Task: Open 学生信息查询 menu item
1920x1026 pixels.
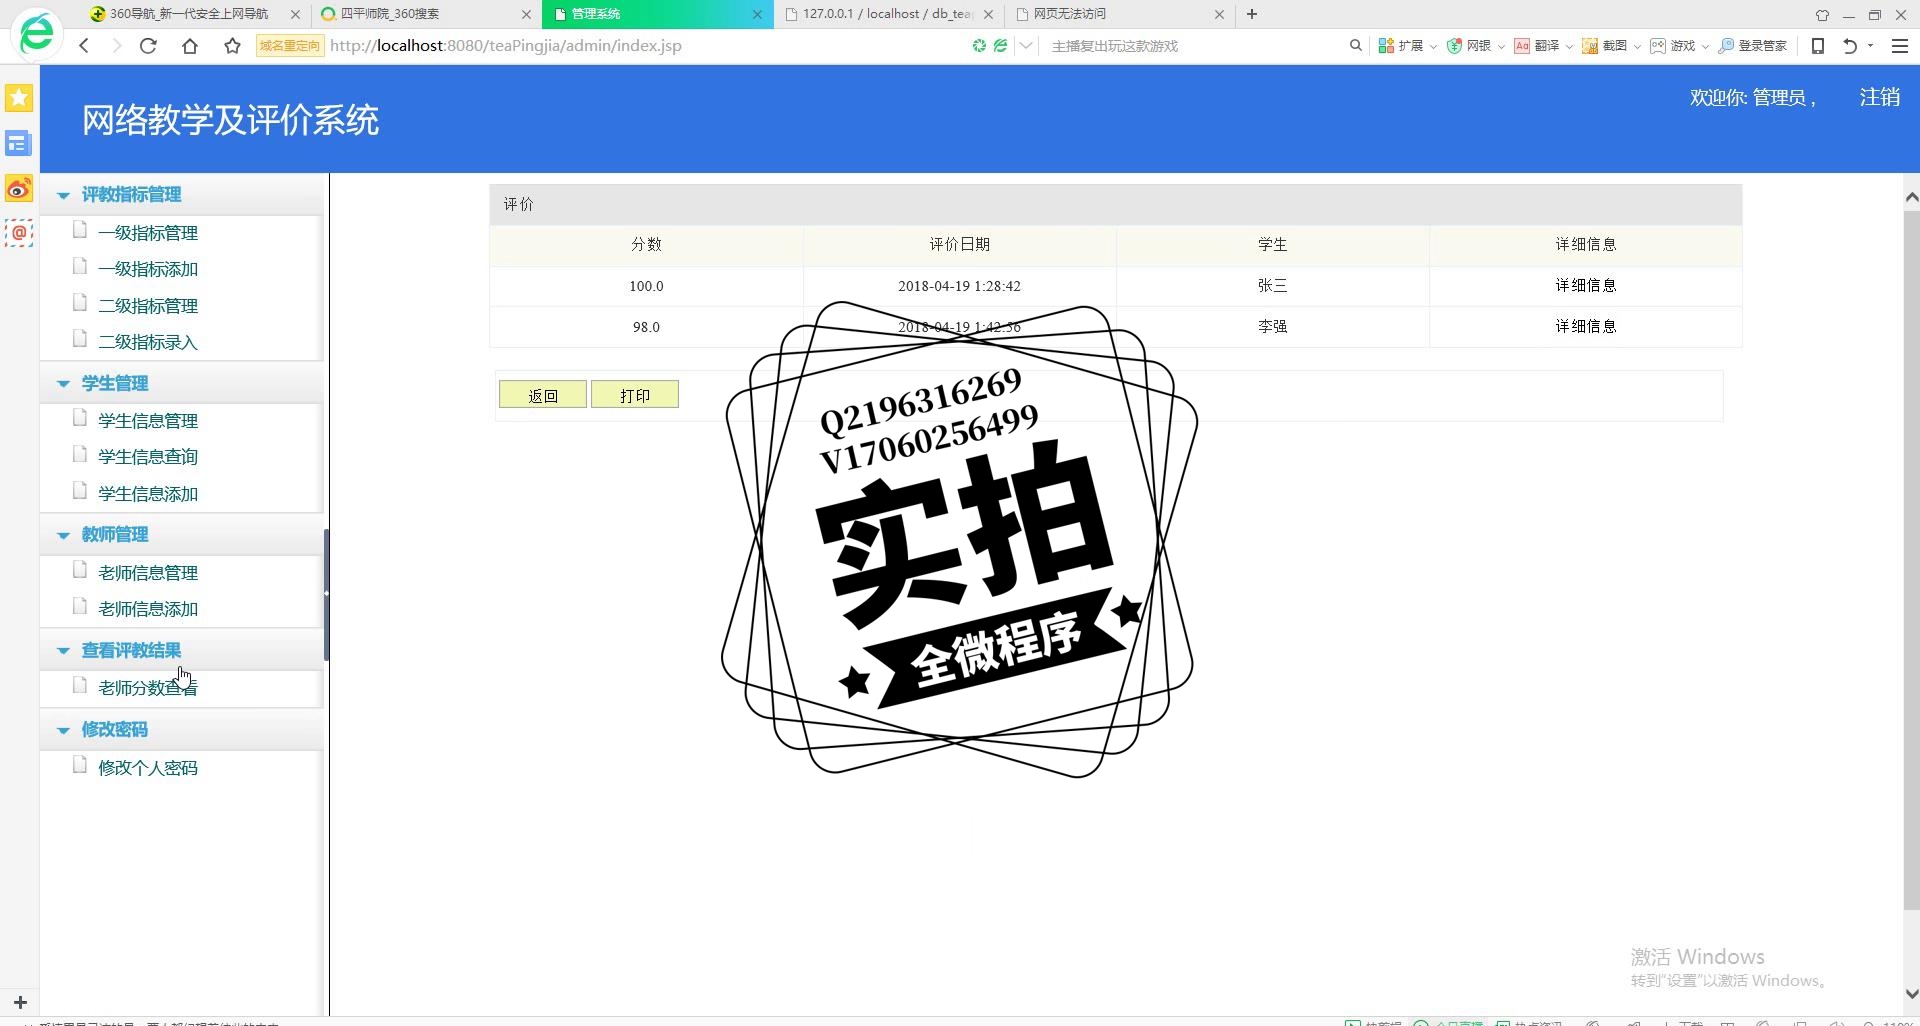Action: (148, 457)
